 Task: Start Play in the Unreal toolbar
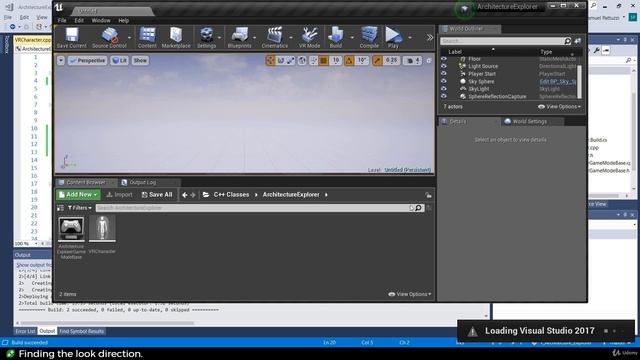(393, 38)
